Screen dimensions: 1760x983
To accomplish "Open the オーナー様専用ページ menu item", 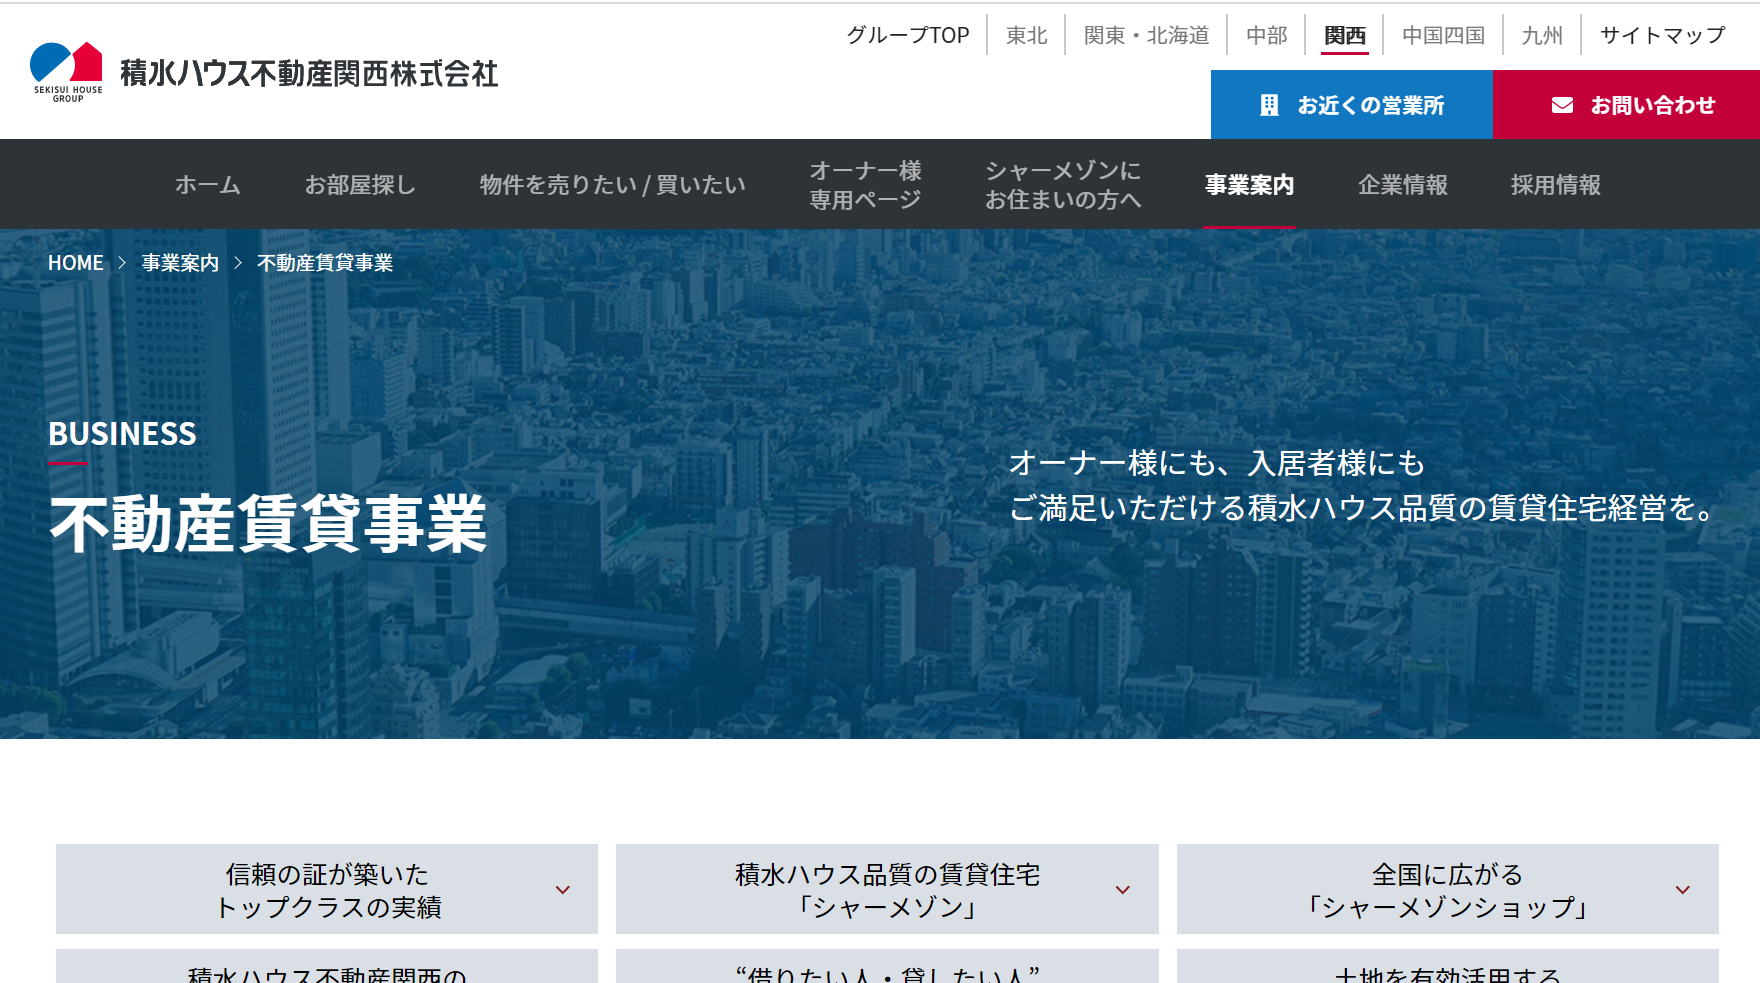I will click(x=865, y=185).
